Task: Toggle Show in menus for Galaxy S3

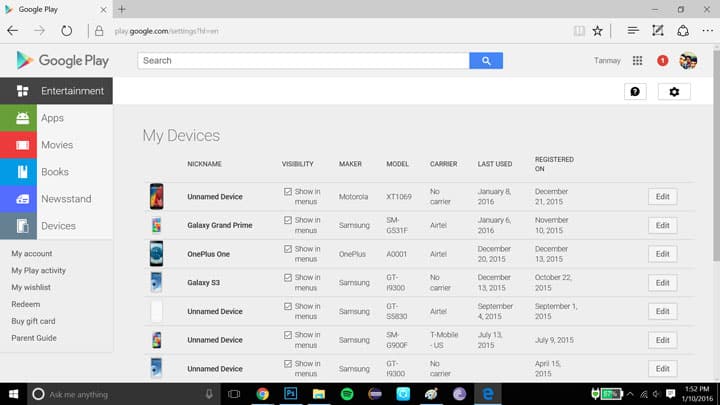Action: point(288,277)
